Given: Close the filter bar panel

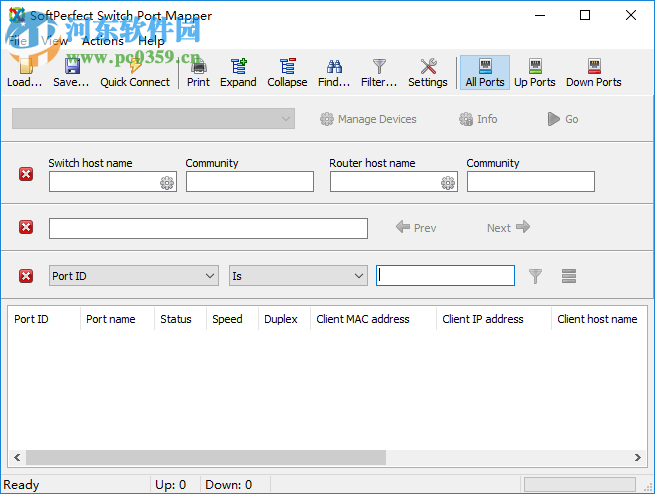Looking at the screenshot, I should point(26,276).
